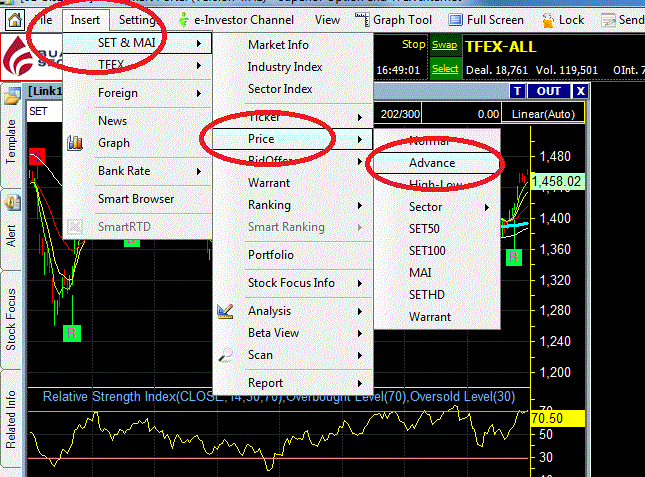This screenshot has height=477, width=645.
Task: Expand the Foreign submenu arrow
Action: tap(199, 93)
